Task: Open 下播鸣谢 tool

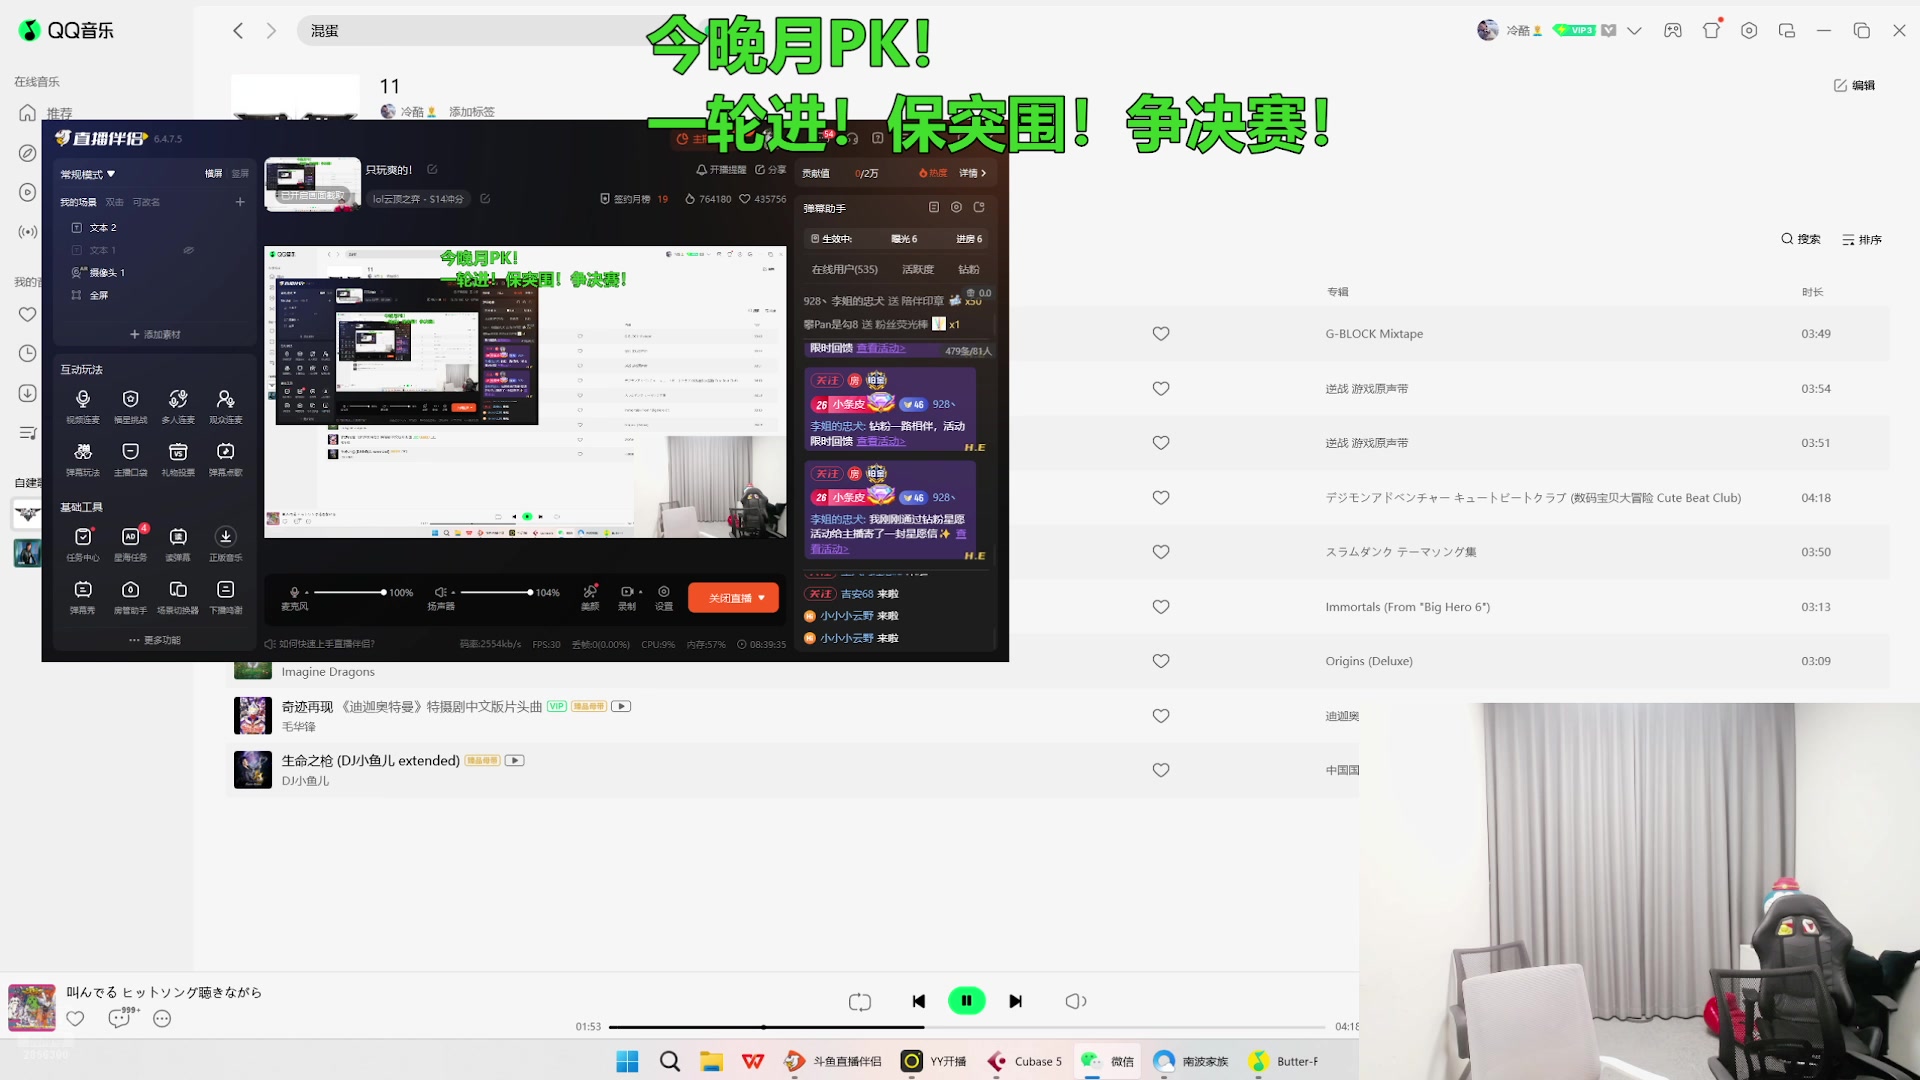Action: click(226, 597)
